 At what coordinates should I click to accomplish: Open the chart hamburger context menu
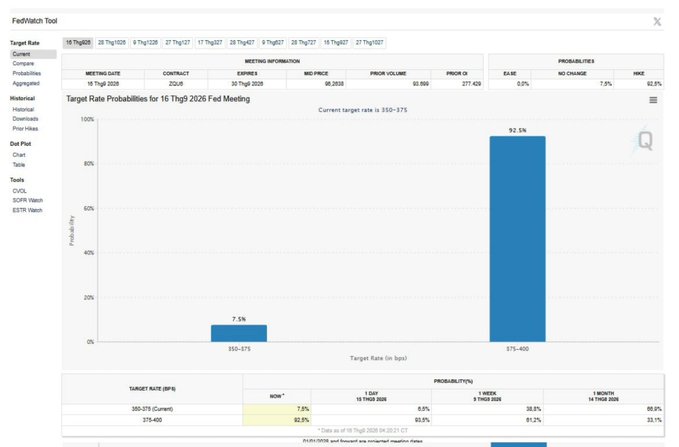[x=653, y=100]
